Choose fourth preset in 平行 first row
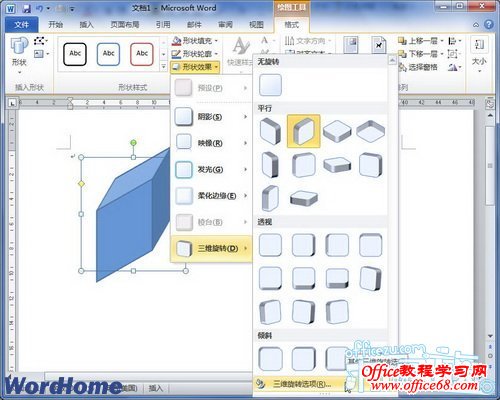 coord(371,131)
